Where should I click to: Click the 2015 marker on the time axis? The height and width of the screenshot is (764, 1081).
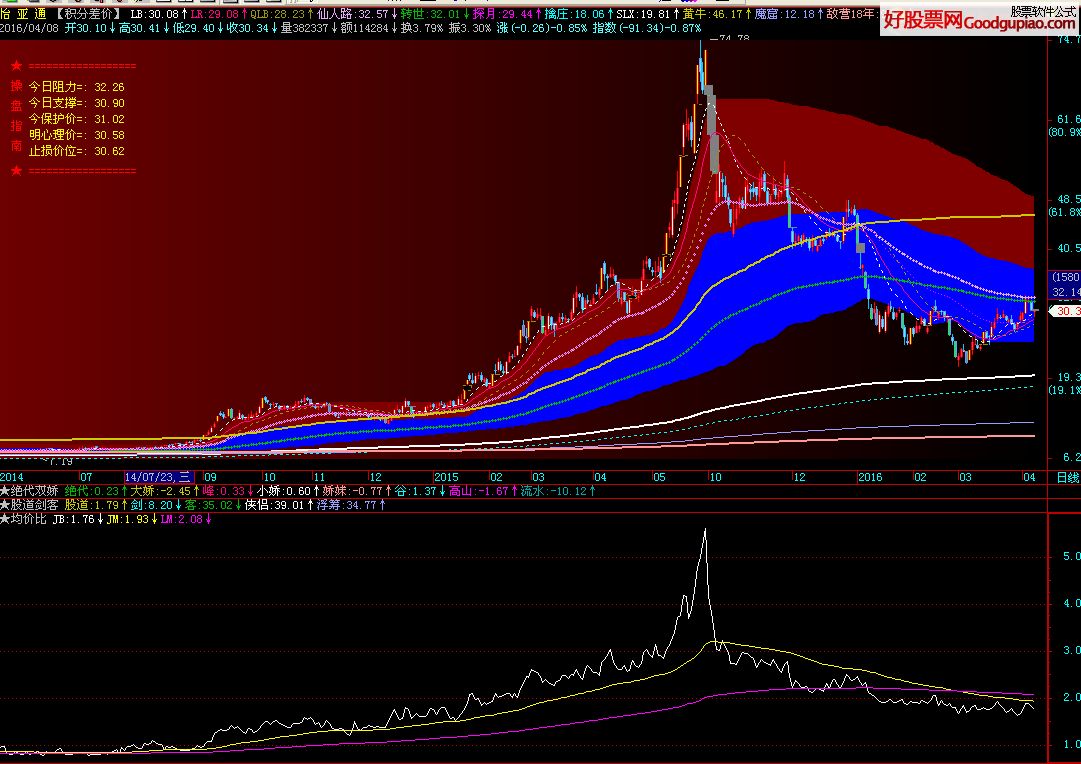tap(446, 476)
